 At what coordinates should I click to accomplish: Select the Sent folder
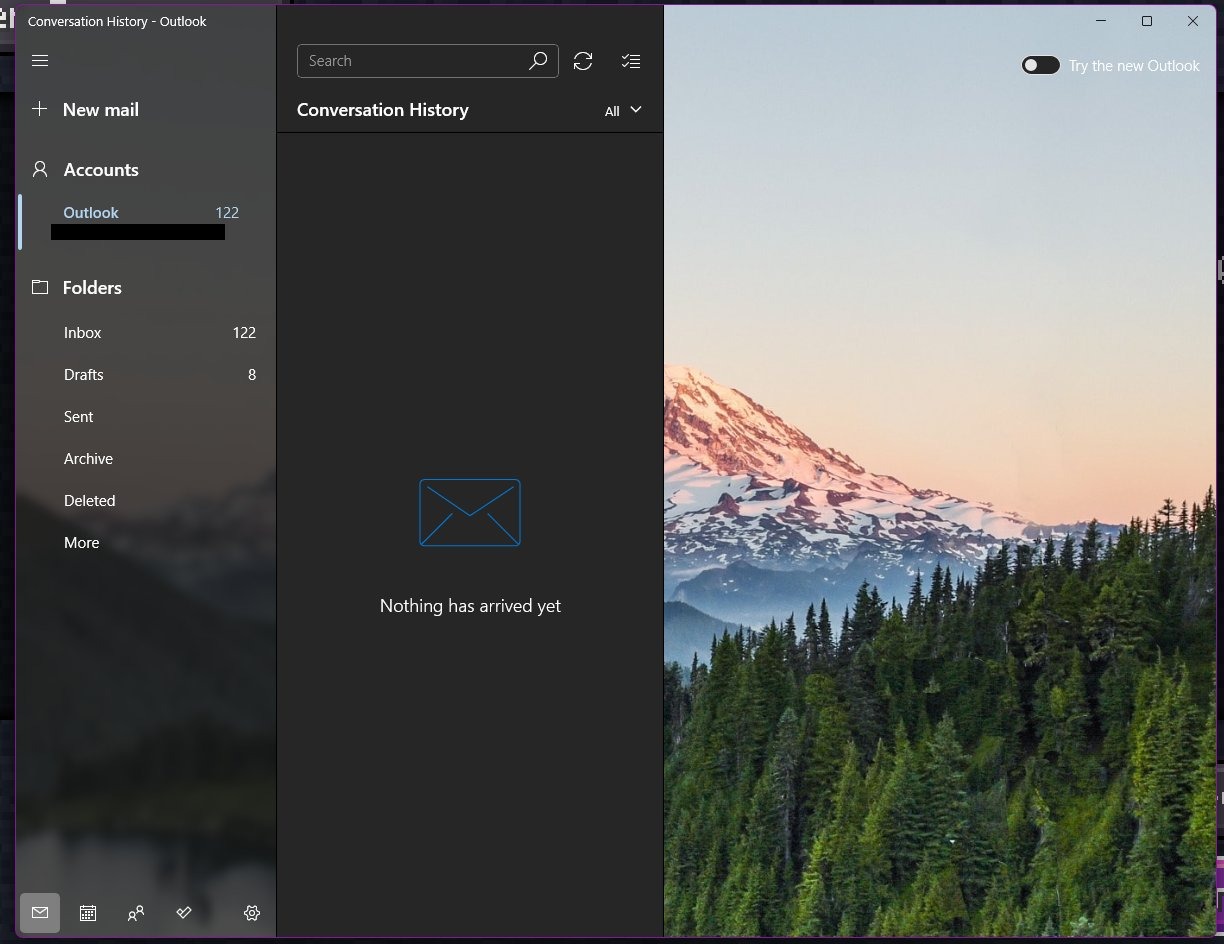79,417
